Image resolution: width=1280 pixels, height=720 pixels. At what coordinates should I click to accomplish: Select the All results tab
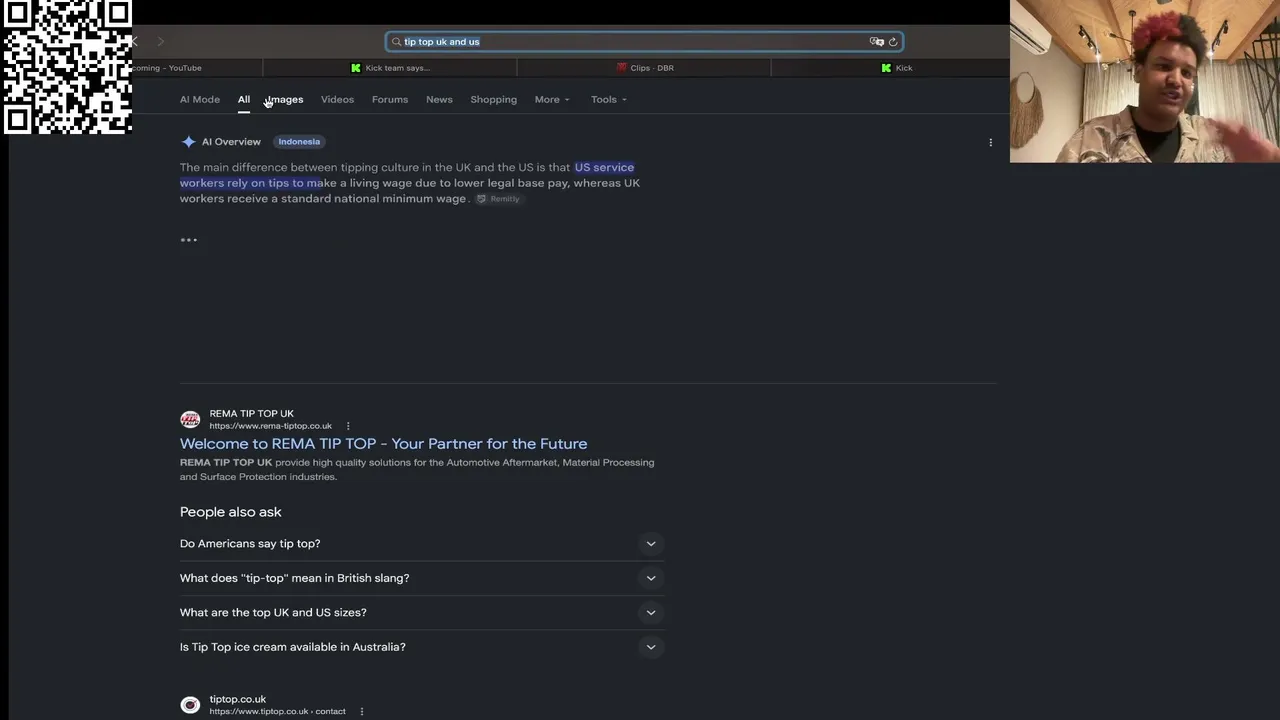point(244,100)
